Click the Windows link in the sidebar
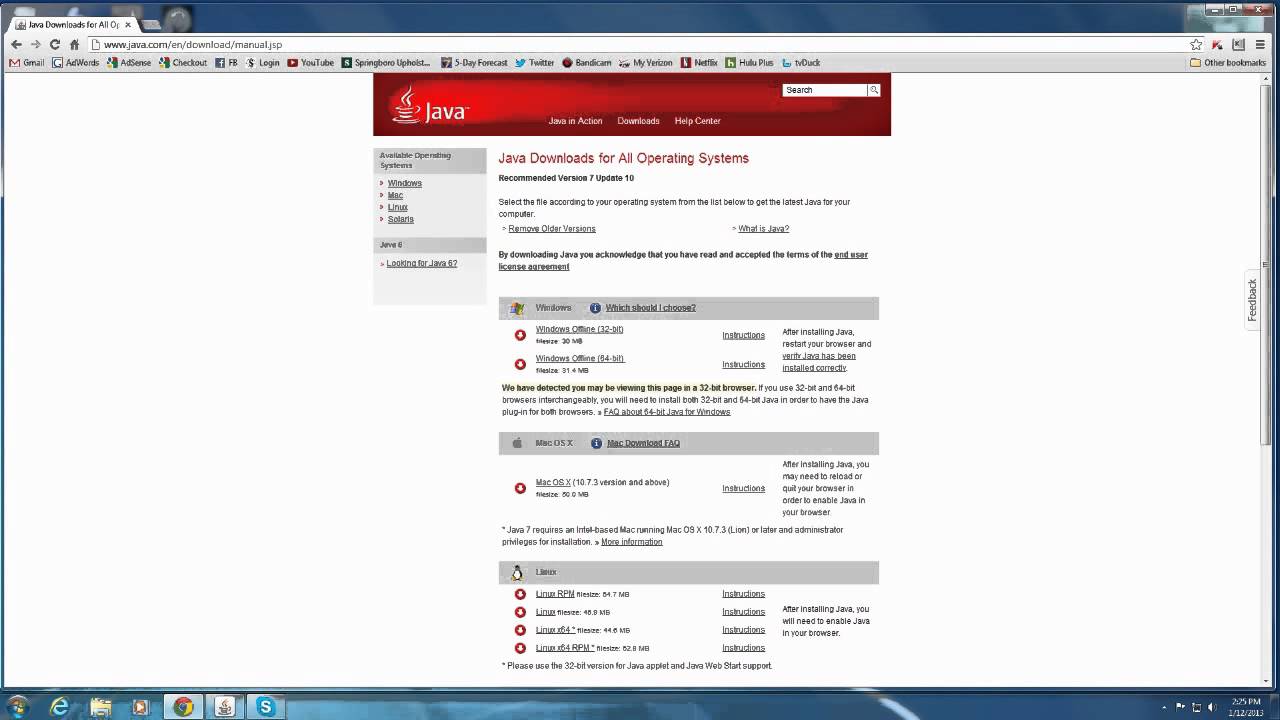Viewport: 1280px width, 720px height. click(x=404, y=183)
